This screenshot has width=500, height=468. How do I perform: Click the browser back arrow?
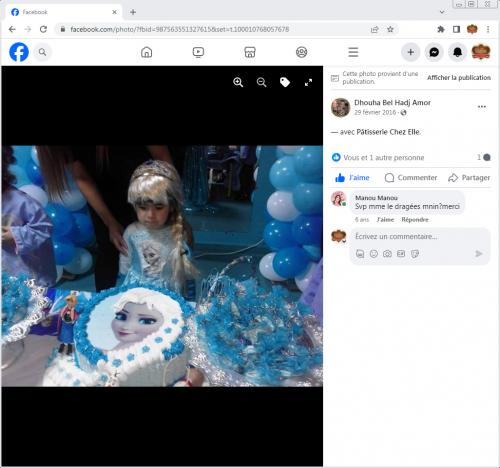12,29
